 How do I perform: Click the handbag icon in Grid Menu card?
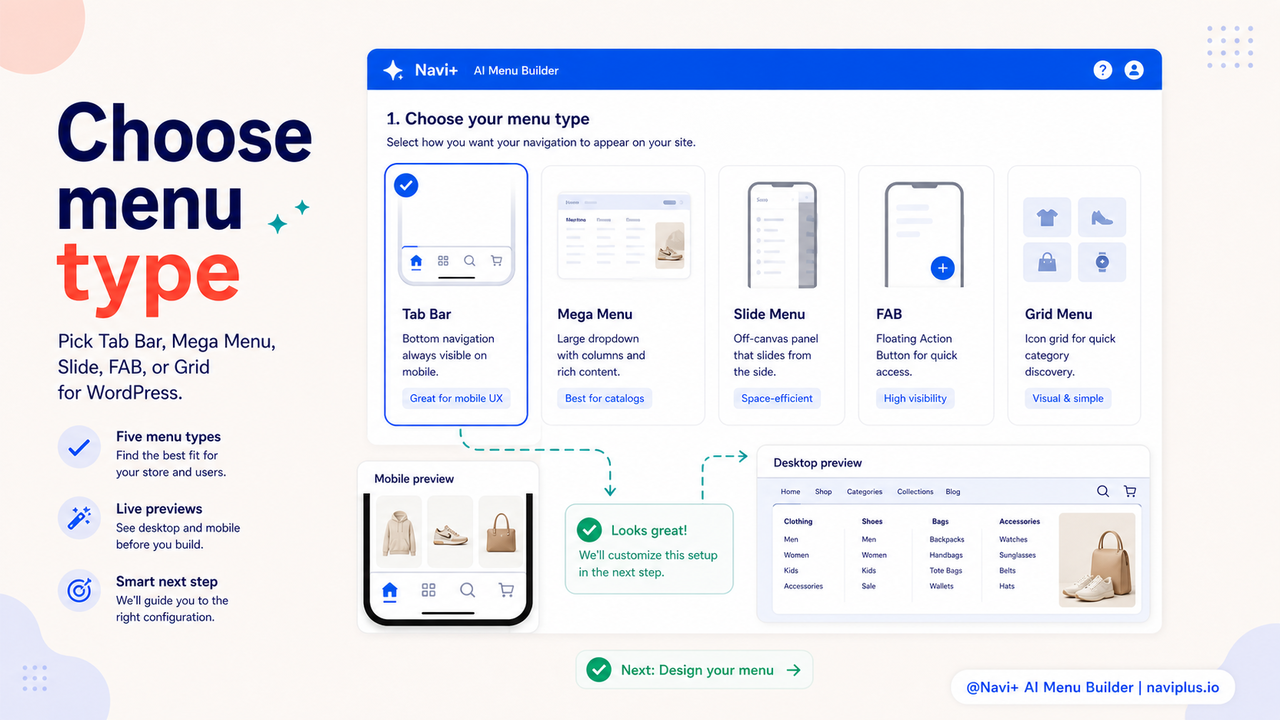pyautogui.click(x=1047, y=262)
